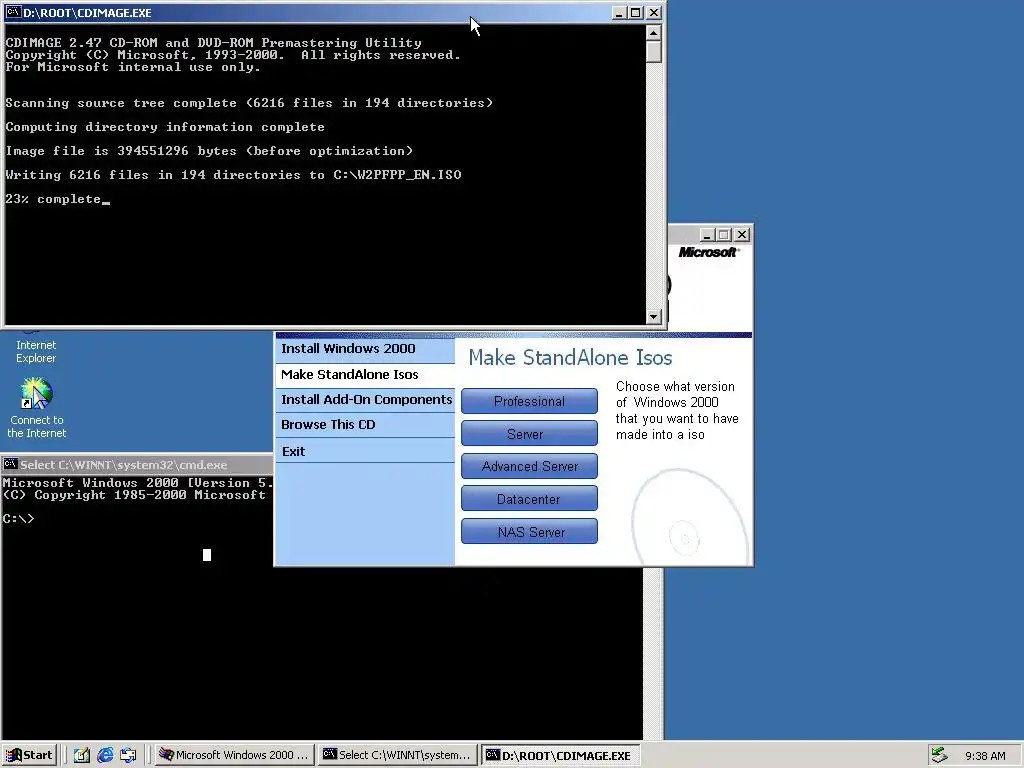Image resolution: width=1024 pixels, height=768 pixels.
Task: Click the cmd.exe window title bar
Action: click(x=137, y=464)
